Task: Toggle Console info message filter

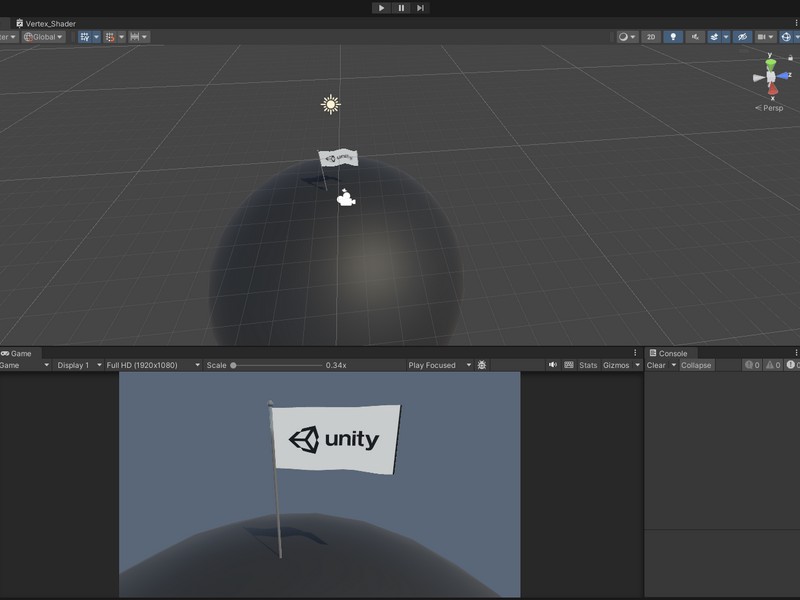Action: point(752,365)
